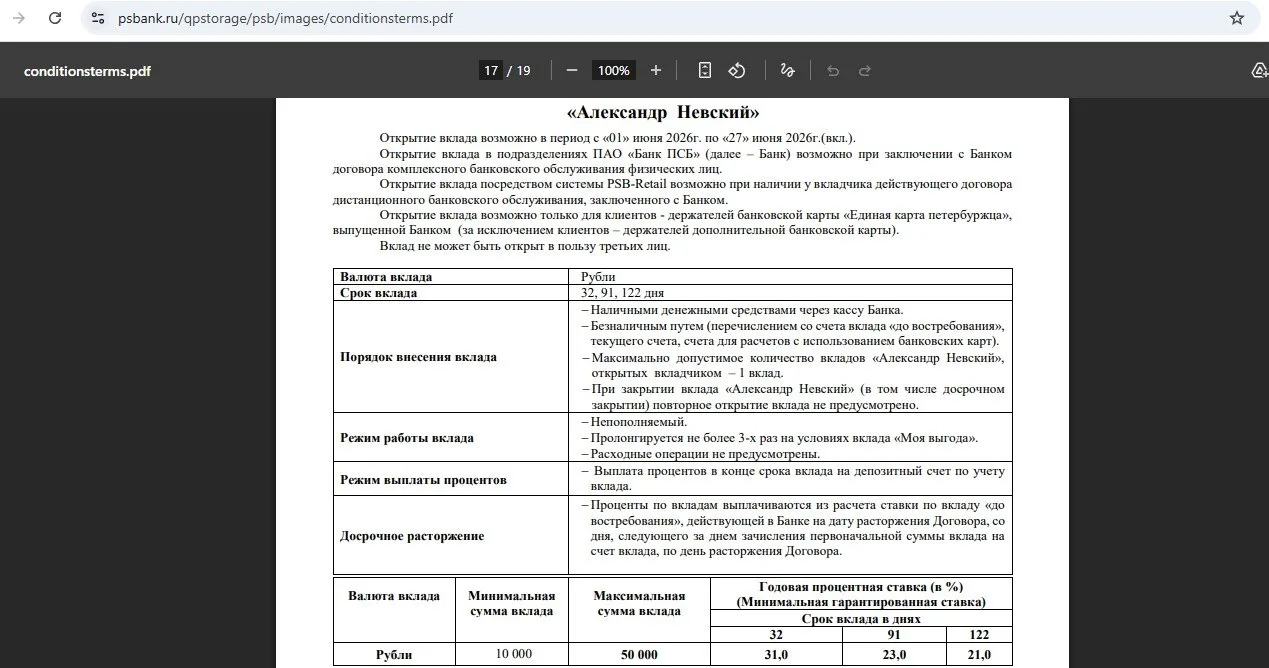Screen dimensions: 1269x668
Task: Select the heading «Александр Невский»
Action: coord(663,112)
